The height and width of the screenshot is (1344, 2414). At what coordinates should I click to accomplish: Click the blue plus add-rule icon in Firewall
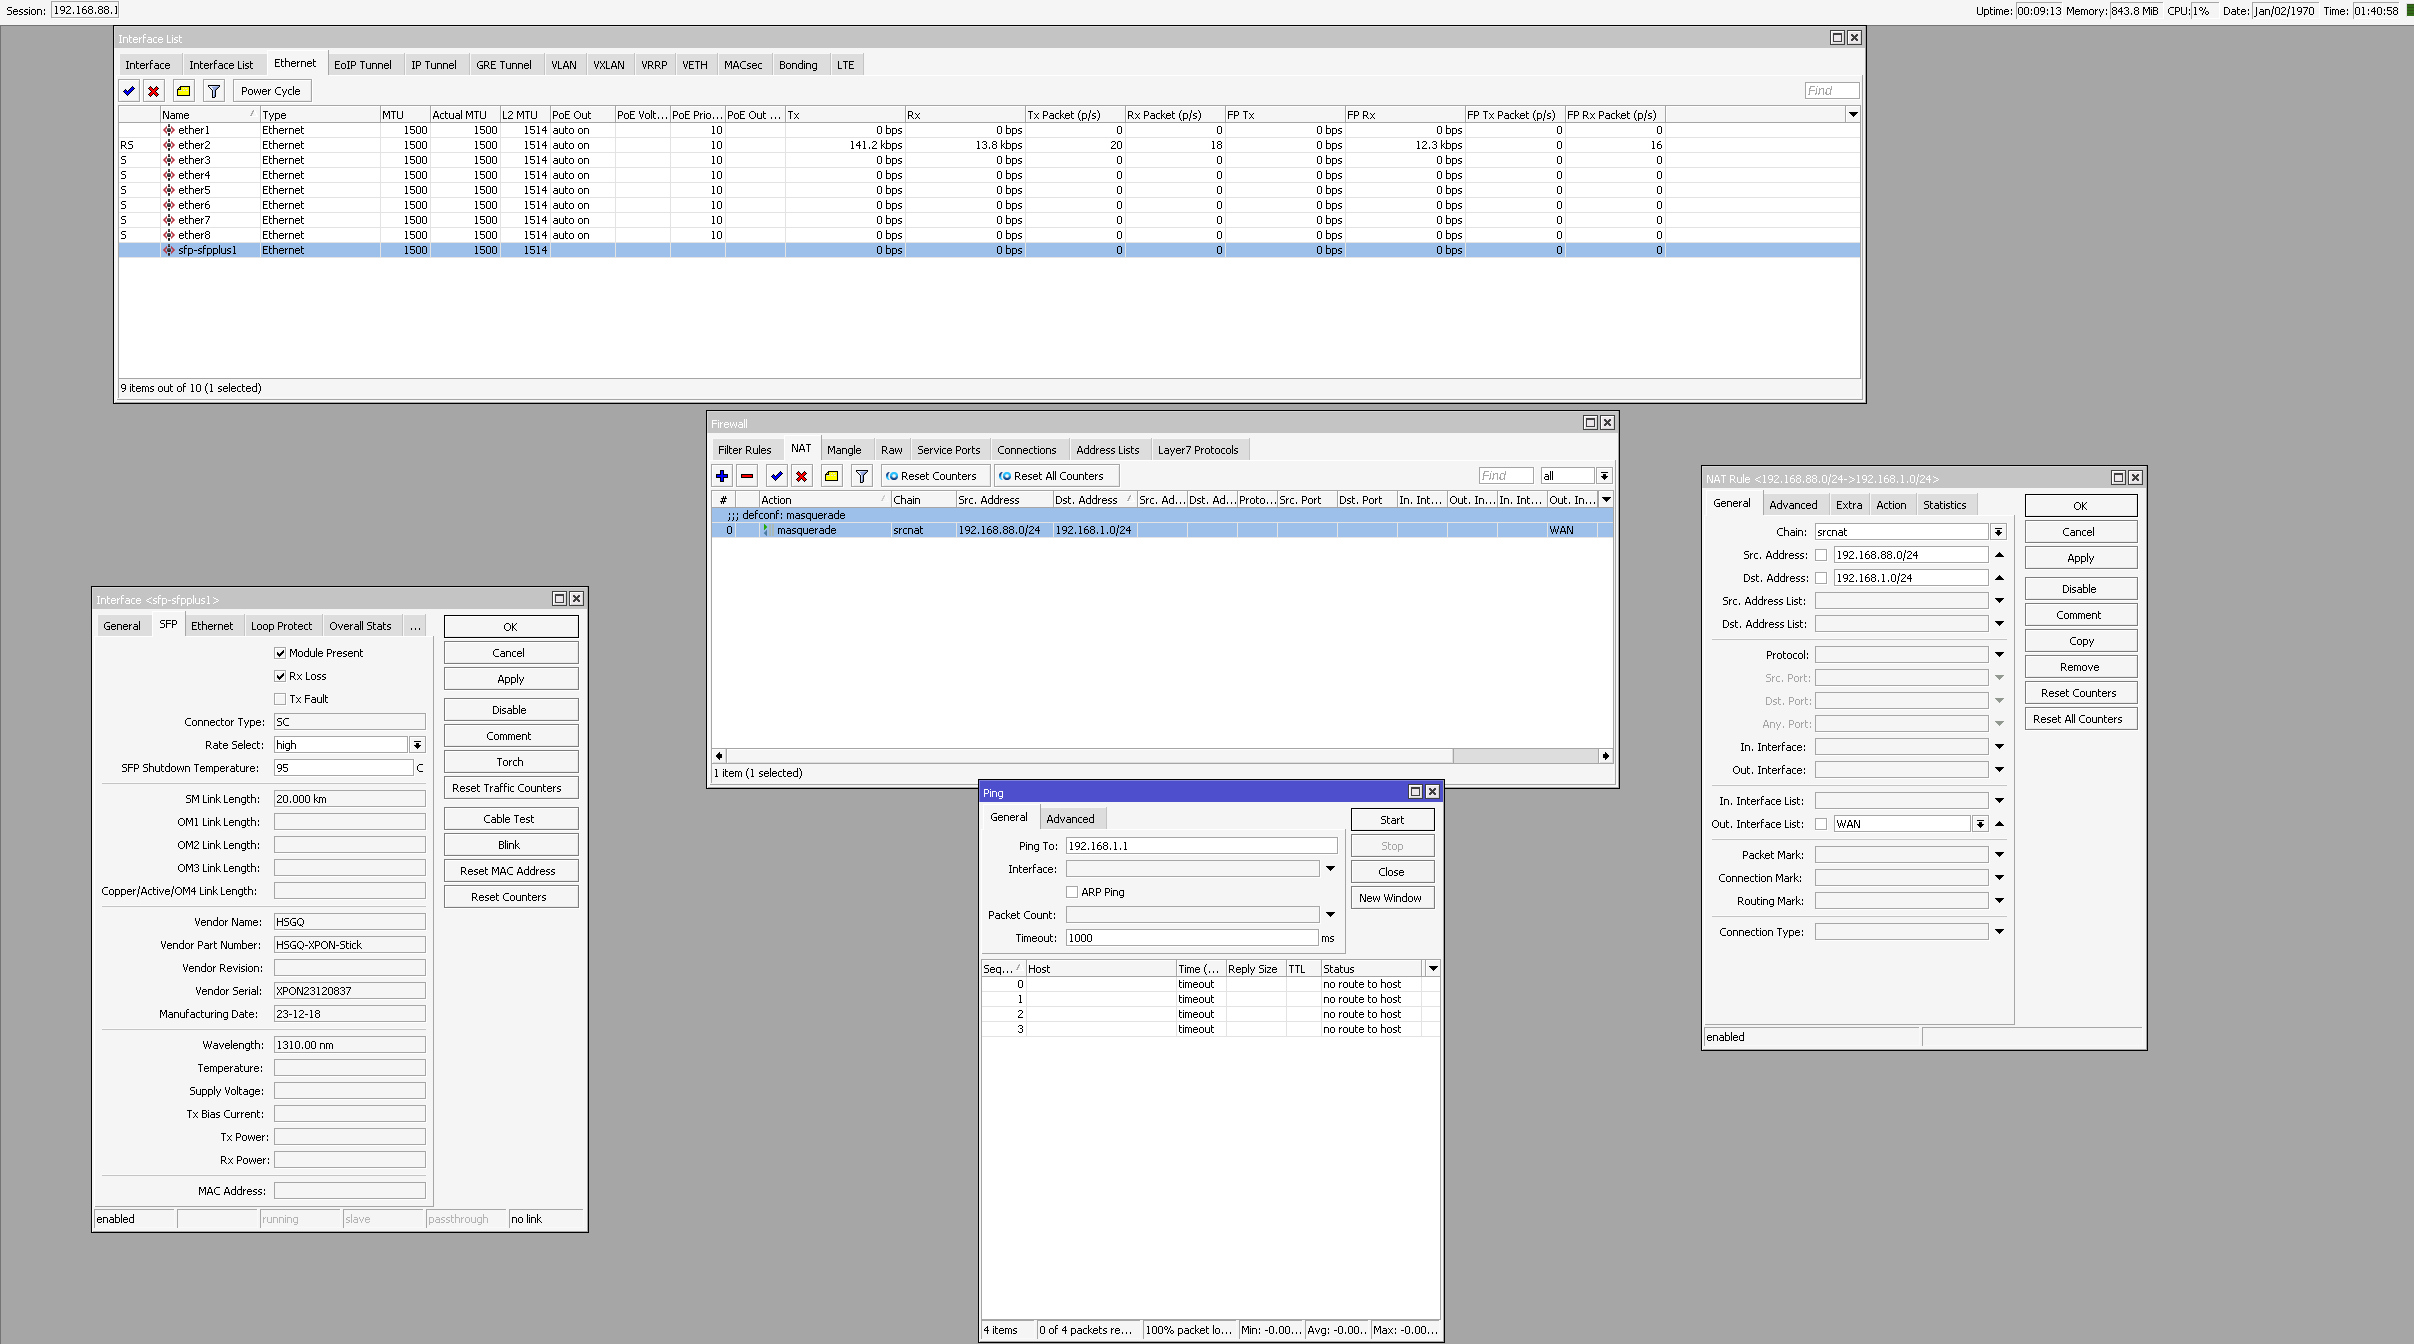(x=722, y=476)
